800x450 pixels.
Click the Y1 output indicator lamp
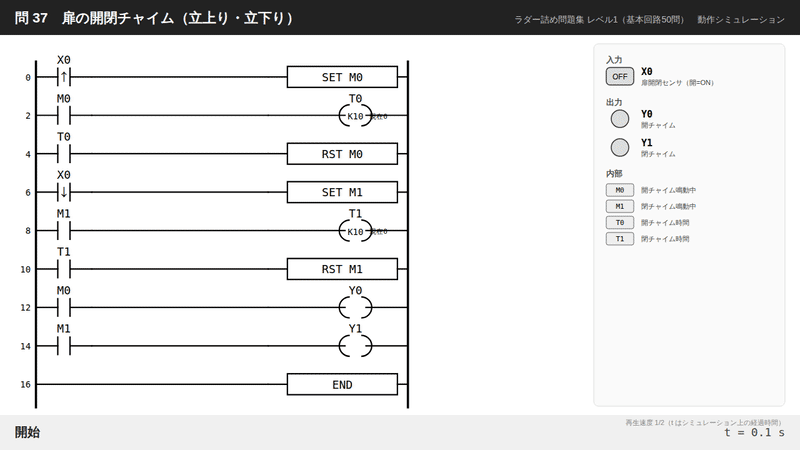click(619, 147)
